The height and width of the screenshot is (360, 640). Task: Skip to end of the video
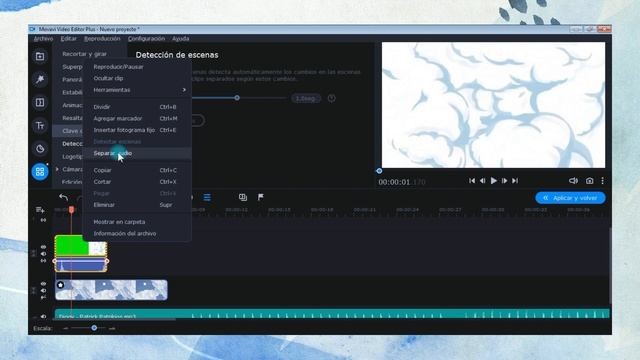click(x=515, y=180)
